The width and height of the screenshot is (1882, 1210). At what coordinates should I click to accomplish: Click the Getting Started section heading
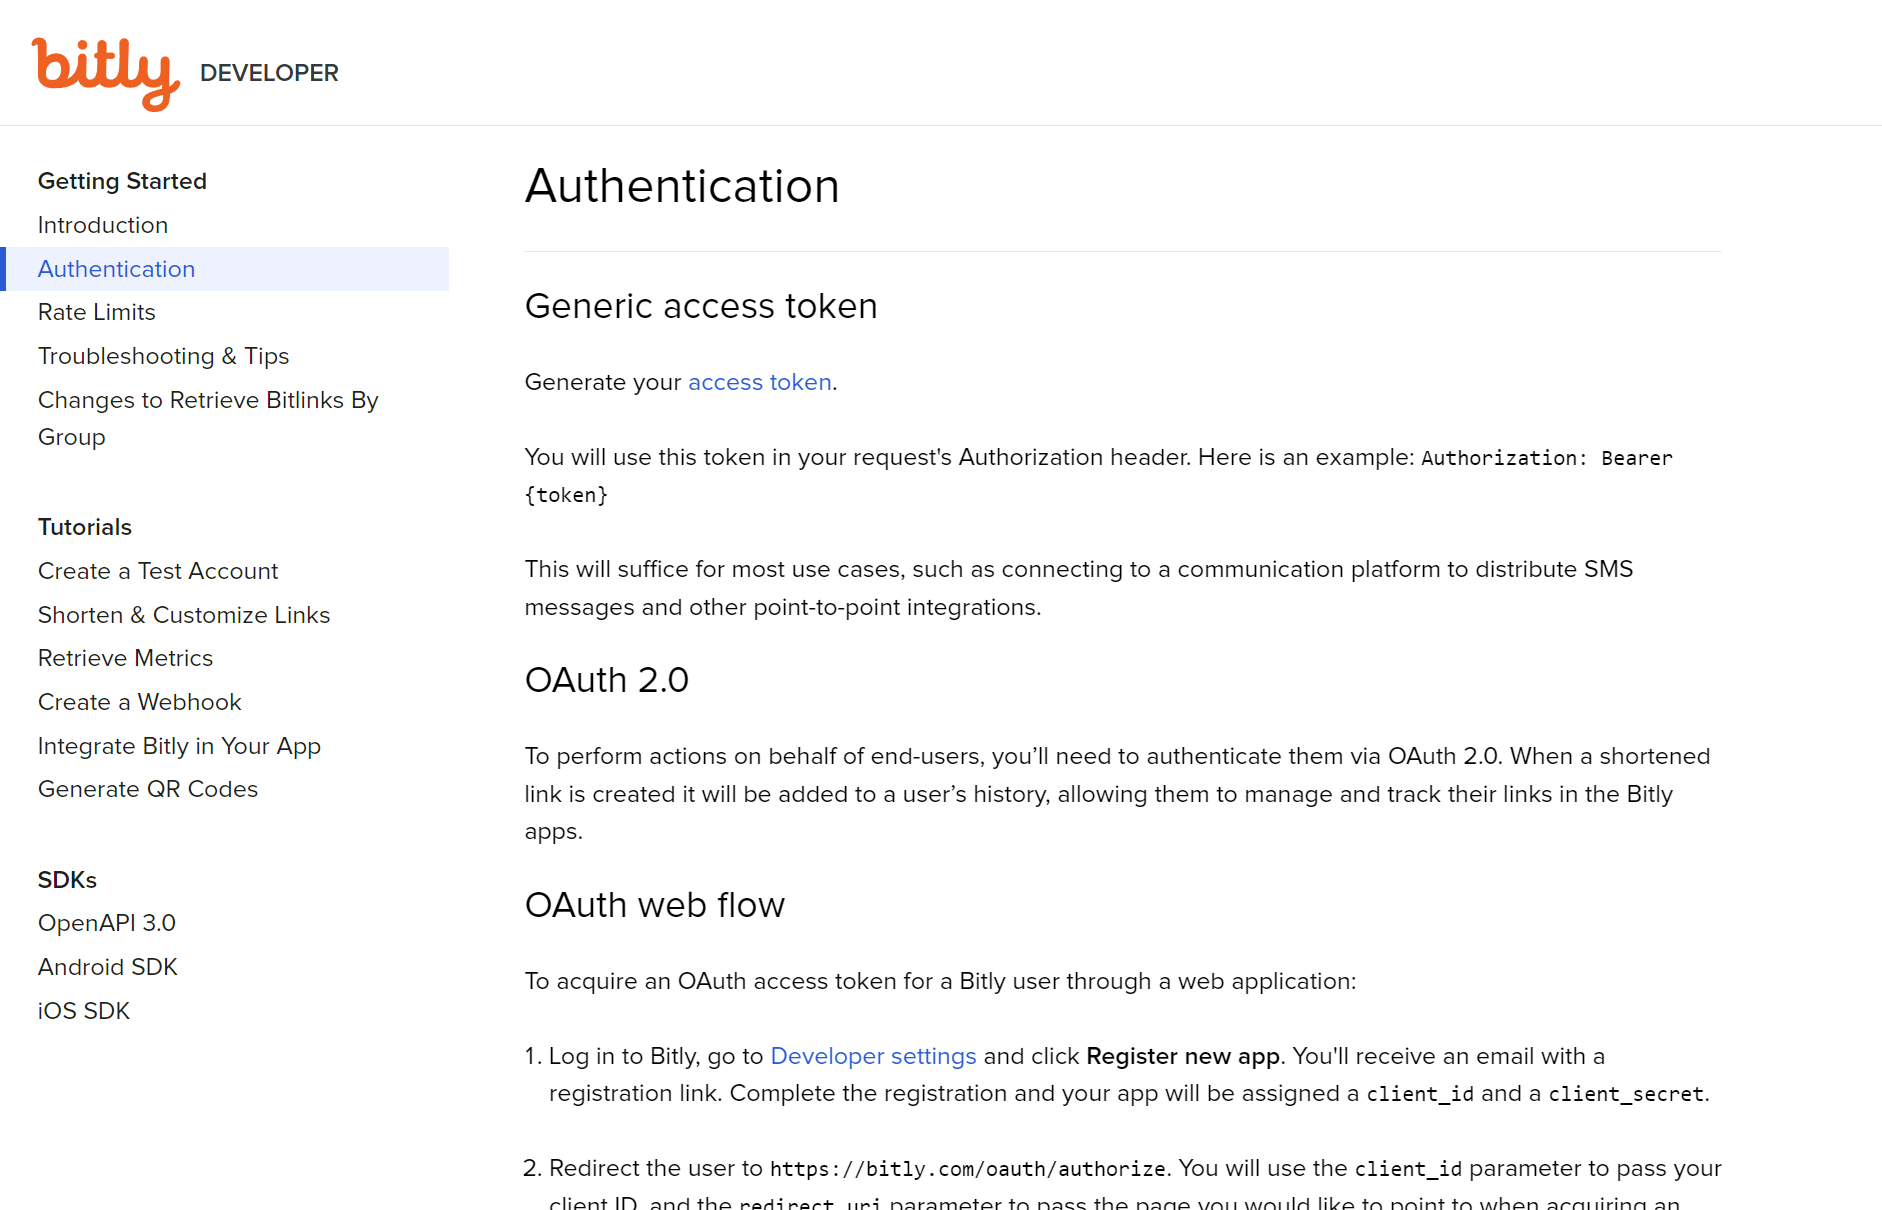tap(122, 181)
